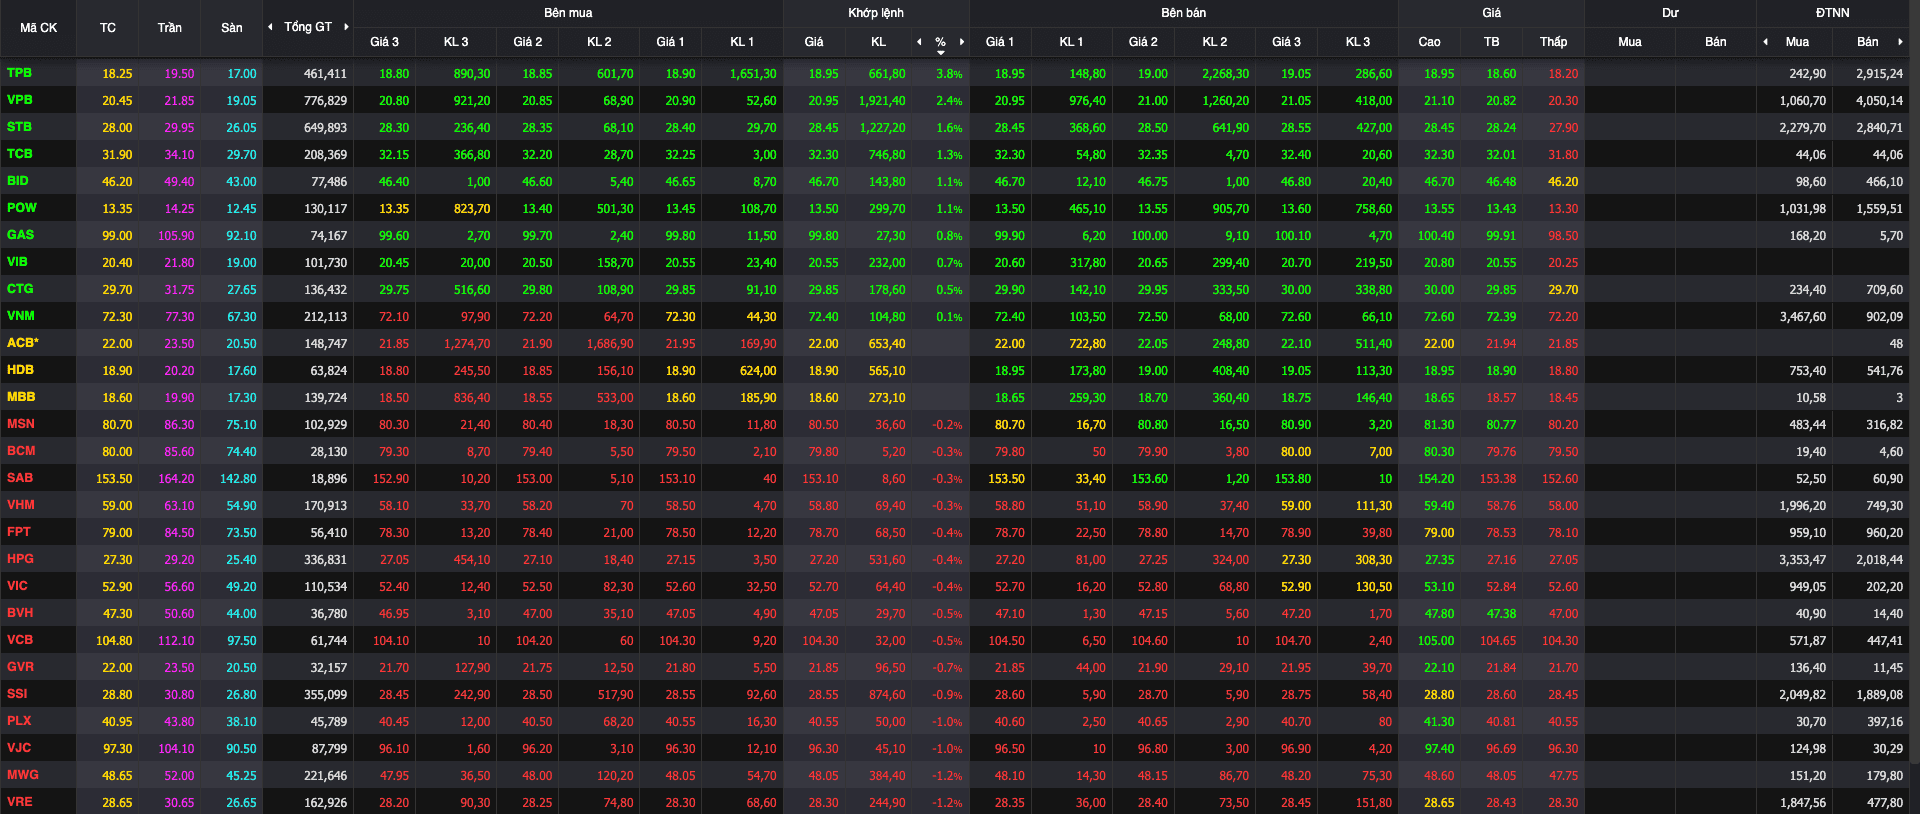Open the STB stock symbol

click(19, 127)
